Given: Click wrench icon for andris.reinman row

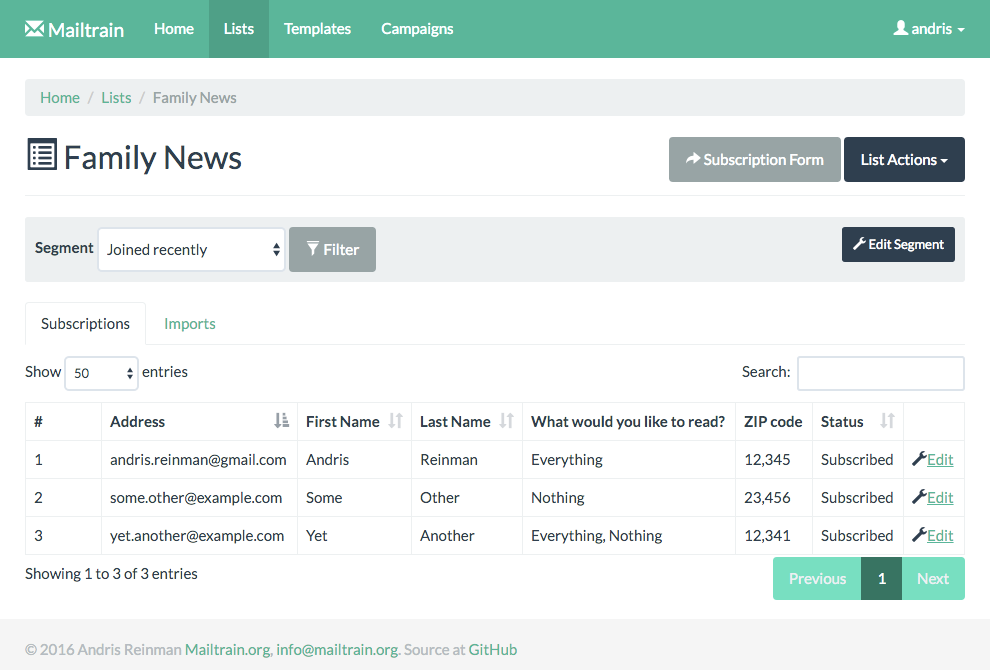Looking at the screenshot, I should (x=919, y=459).
